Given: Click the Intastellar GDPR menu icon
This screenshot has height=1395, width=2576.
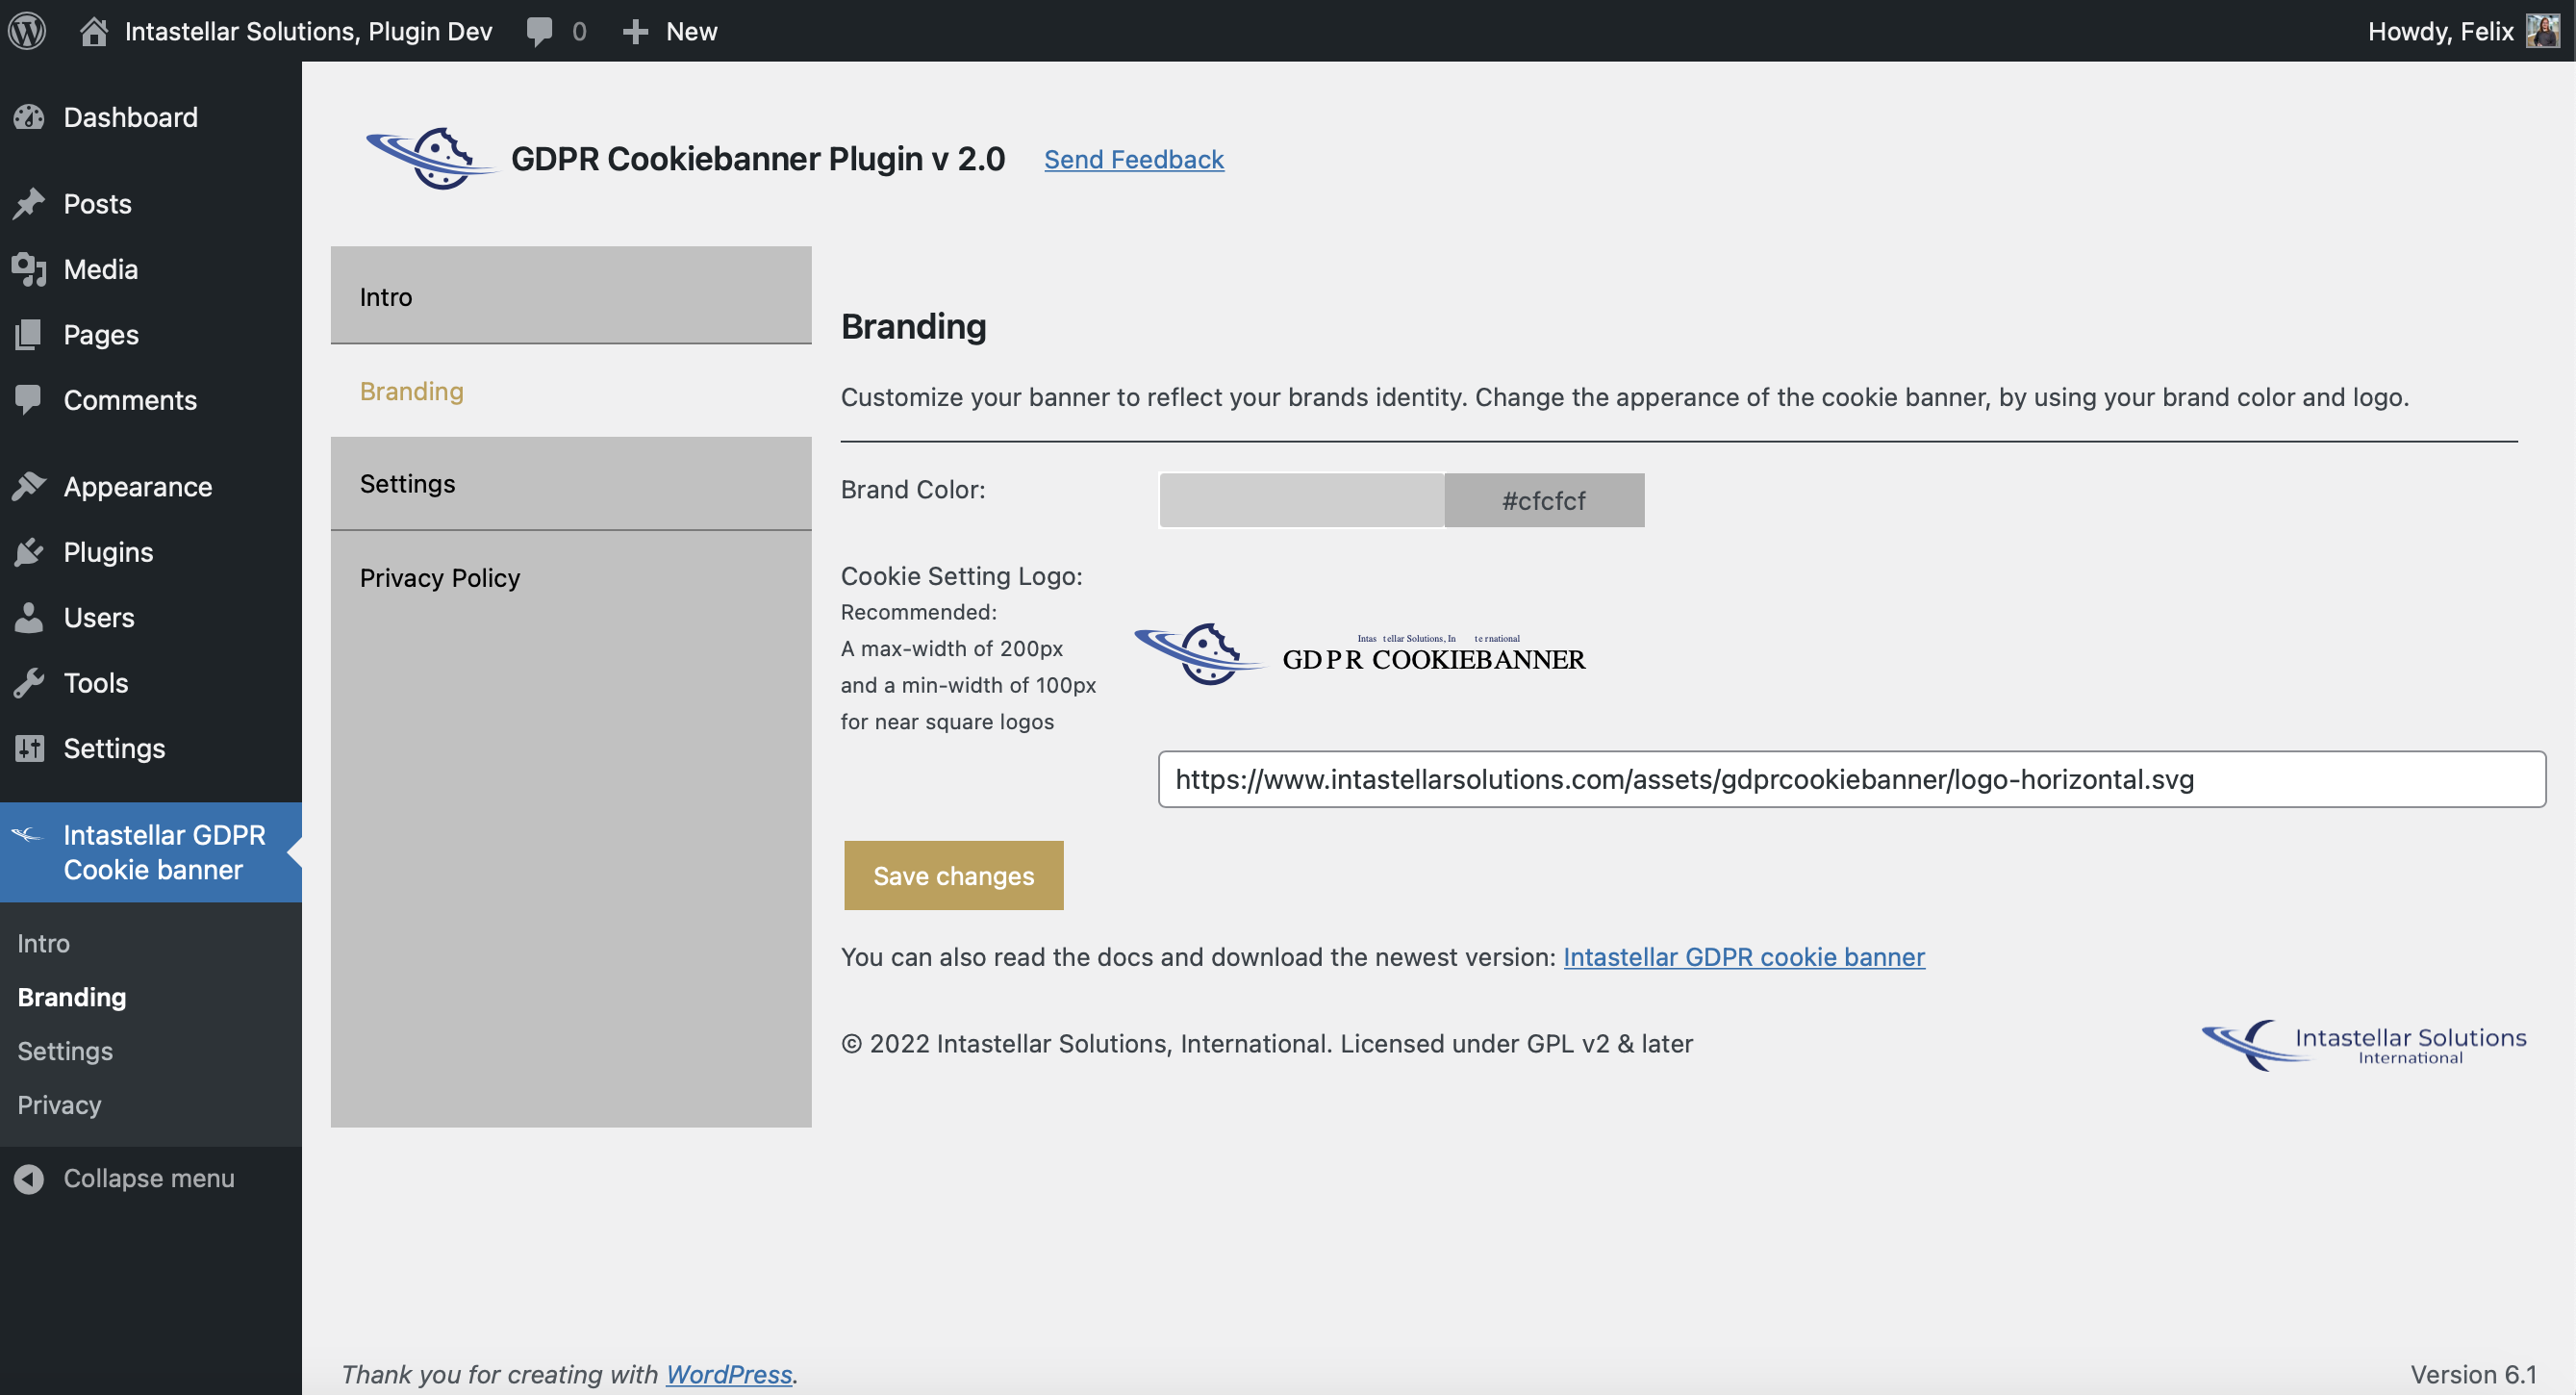Looking at the screenshot, I should (x=27, y=834).
